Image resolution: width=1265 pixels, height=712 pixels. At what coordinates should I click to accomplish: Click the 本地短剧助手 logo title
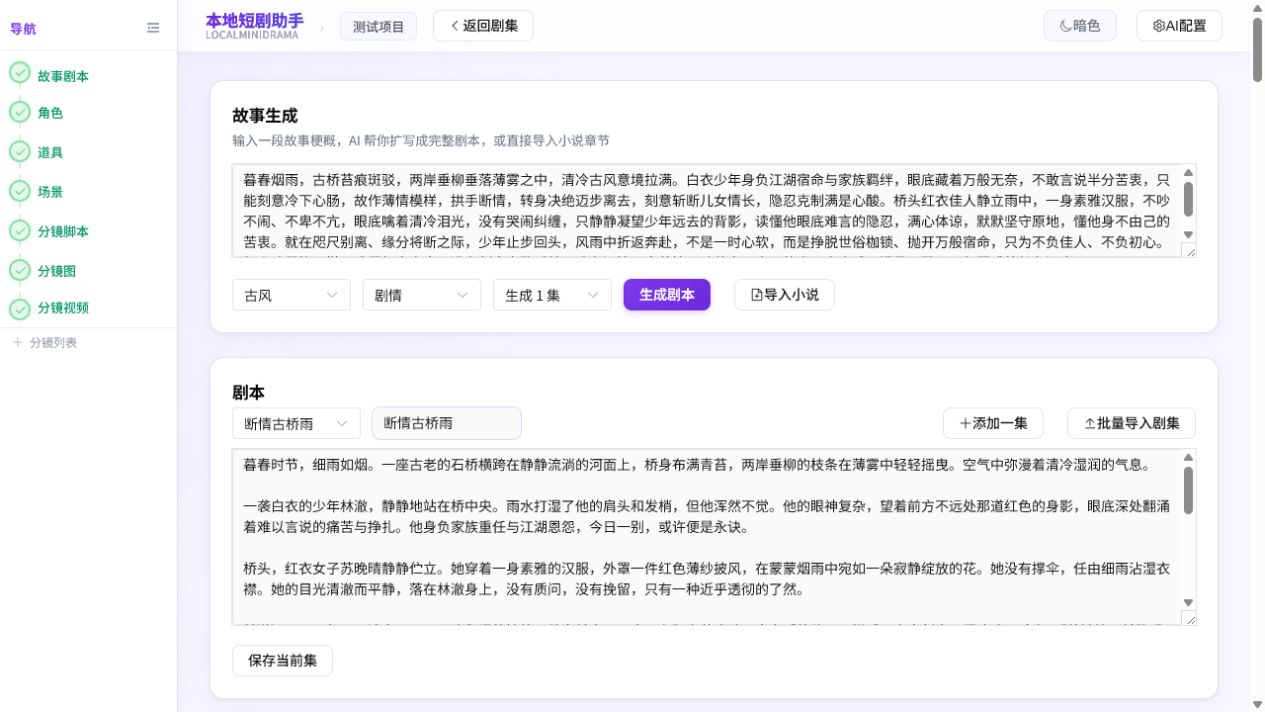254,20
